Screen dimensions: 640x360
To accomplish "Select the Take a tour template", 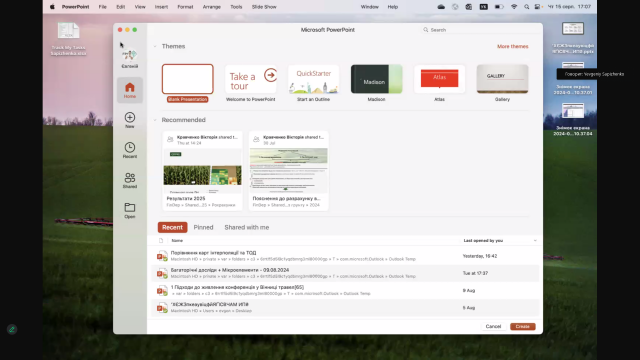I will click(x=251, y=79).
